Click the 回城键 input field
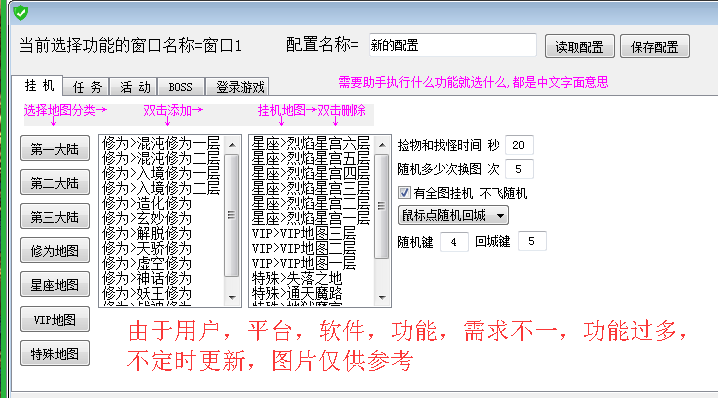 coord(532,241)
